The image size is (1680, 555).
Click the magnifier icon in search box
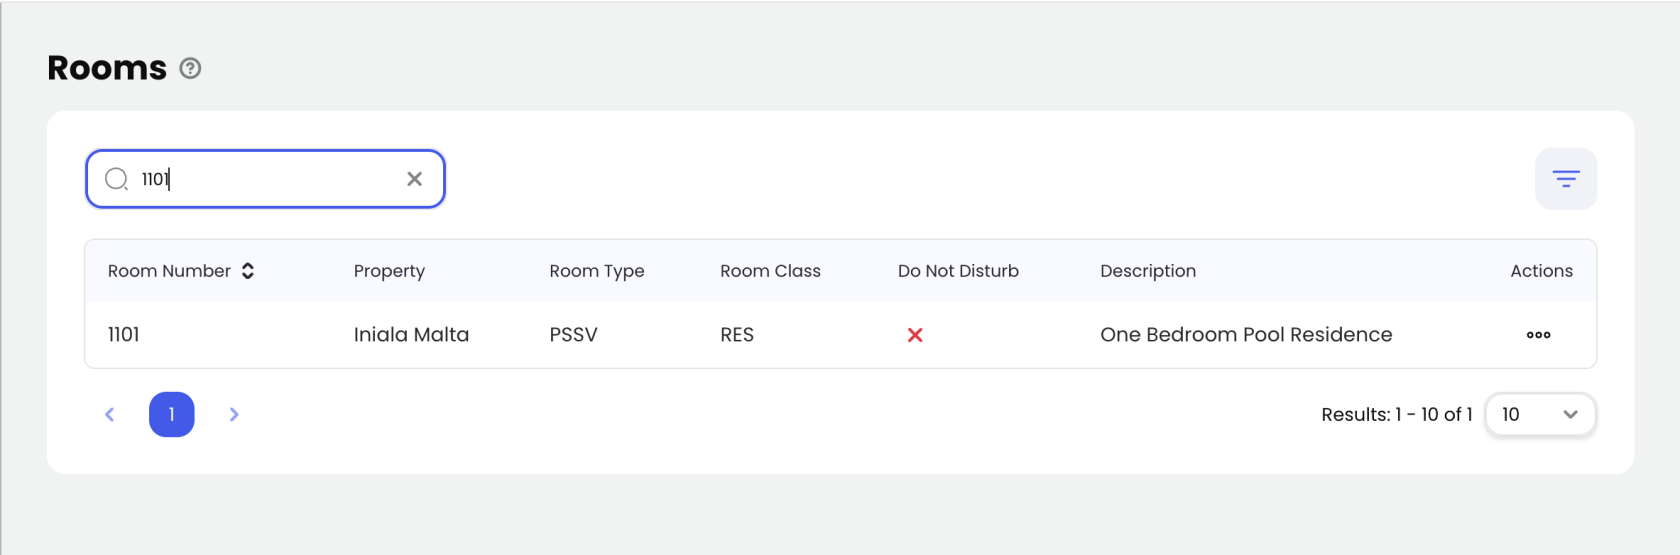[116, 179]
